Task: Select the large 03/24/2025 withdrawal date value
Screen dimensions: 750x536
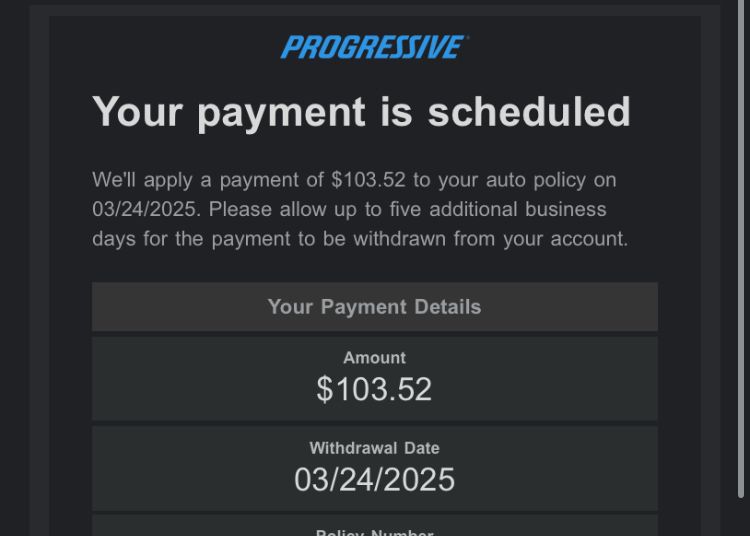Action: point(375,480)
